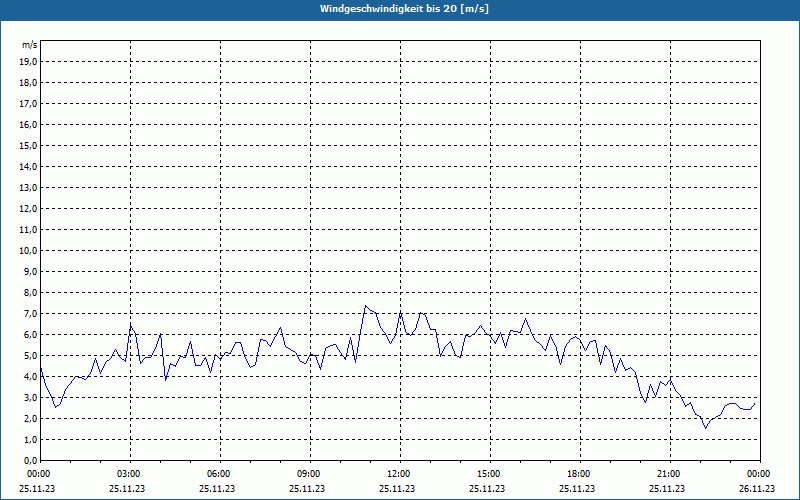Click the y-axis label '4,0'
Viewport: 800px width, 500px height.
32,377
